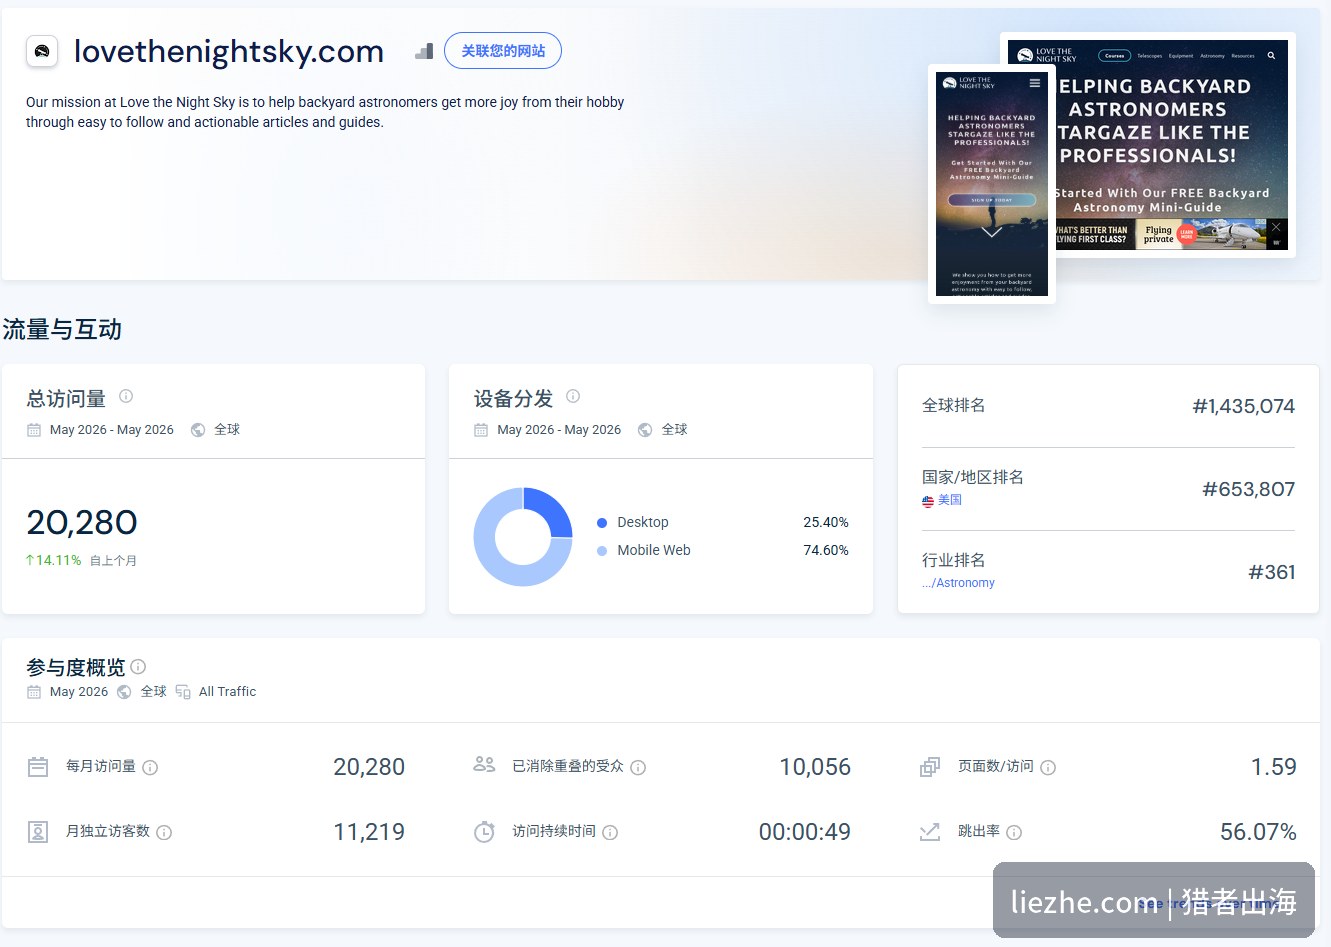Click the globe icon in 参与度概览 header
This screenshot has width=1331, height=947.
[x=124, y=692]
